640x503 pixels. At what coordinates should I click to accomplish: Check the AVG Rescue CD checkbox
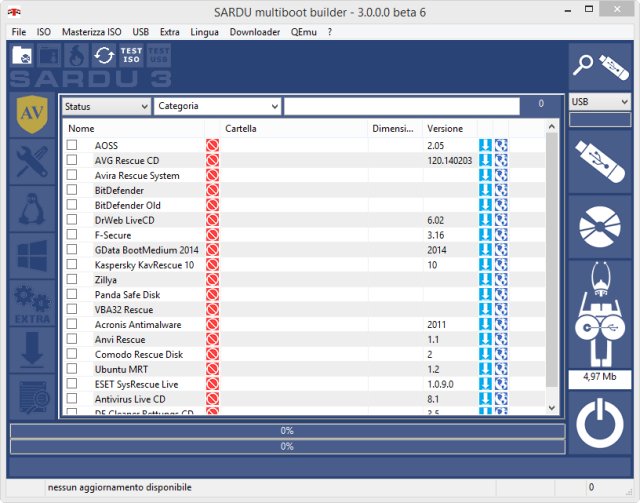click(72, 160)
